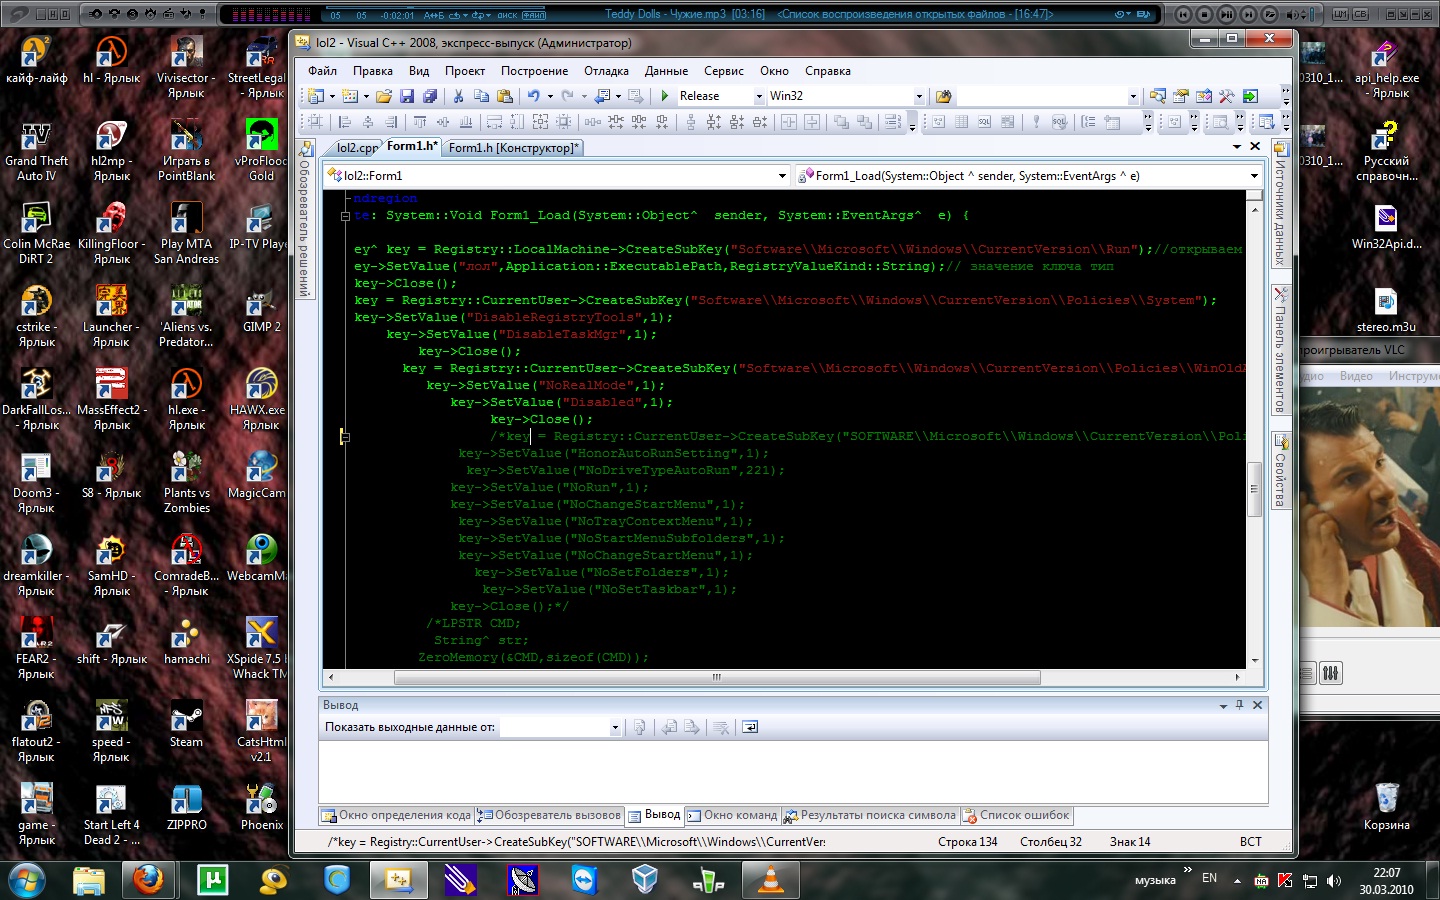Image resolution: width=1440 pixels, height=900 pixels.
Task: Switch to the lol2.cpp editor tab
Action: 356,148
